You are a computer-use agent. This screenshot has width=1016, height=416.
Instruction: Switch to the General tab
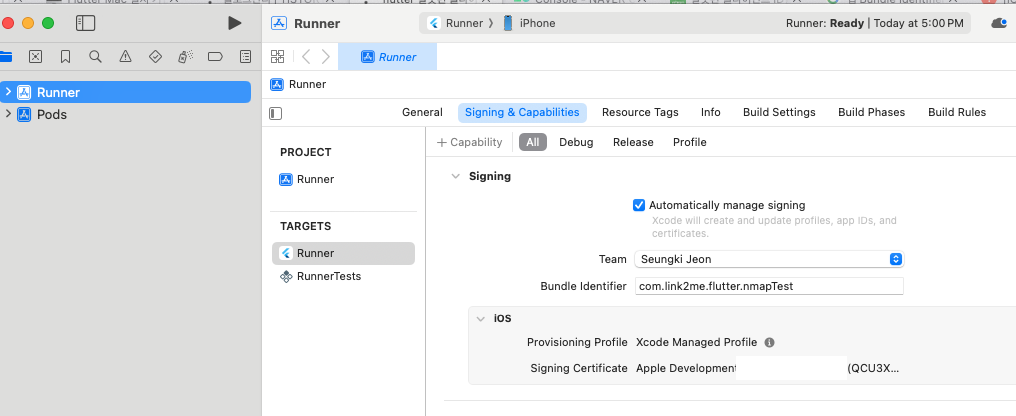[x=422, y=112]
